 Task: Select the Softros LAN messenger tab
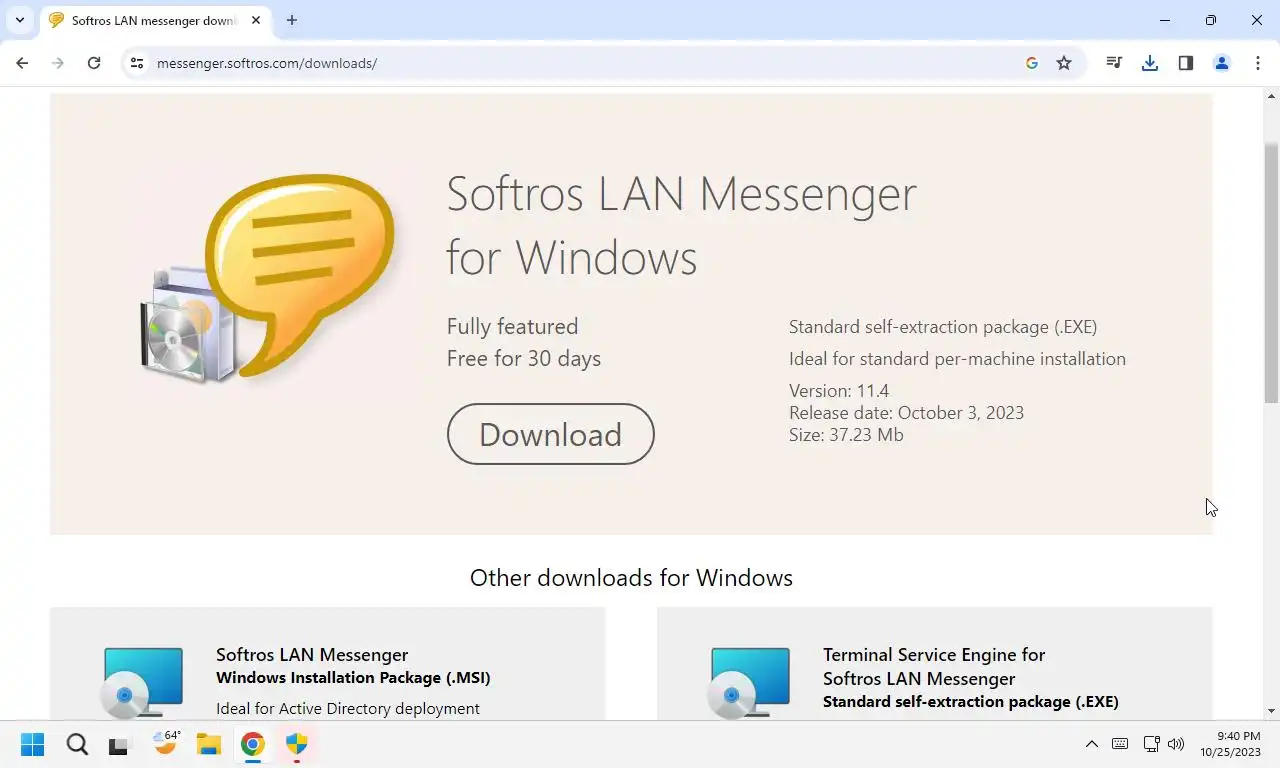(x=154, y=21)
